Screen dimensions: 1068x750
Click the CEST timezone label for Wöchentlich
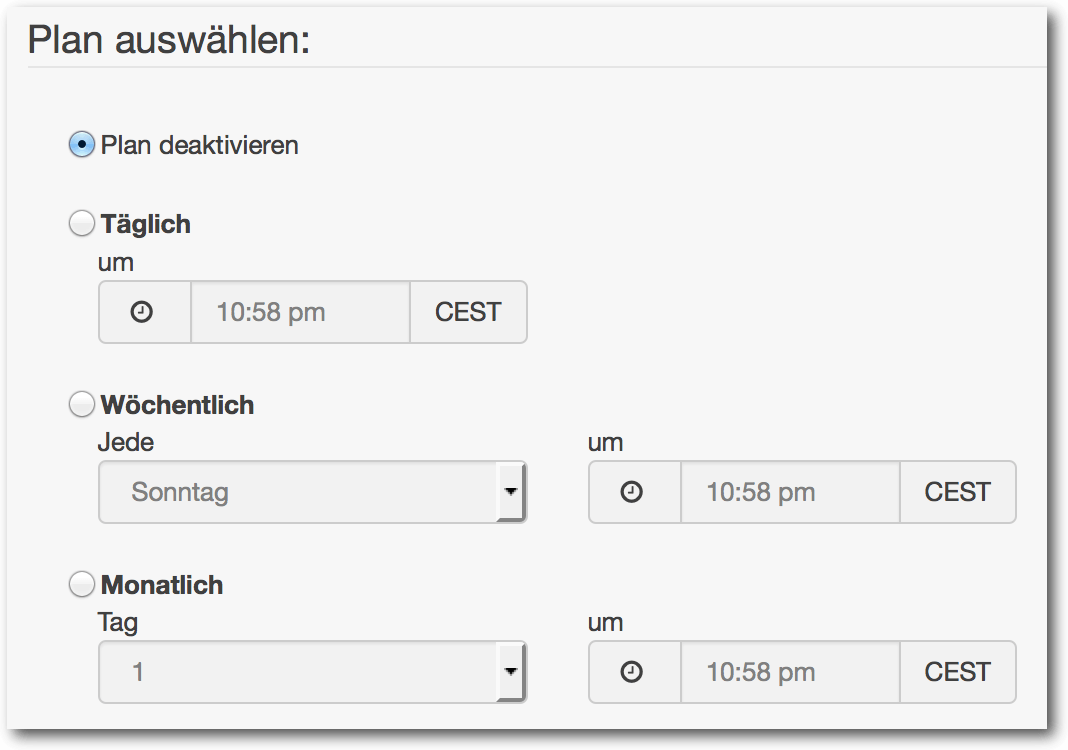point(958,492)
